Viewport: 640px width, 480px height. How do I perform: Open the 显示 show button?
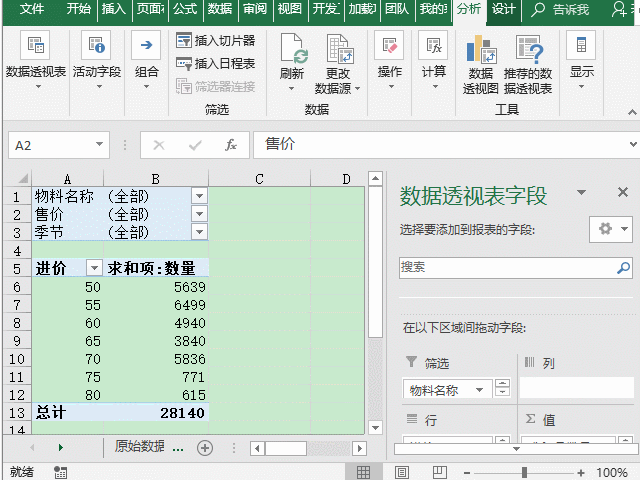point(582,60)
